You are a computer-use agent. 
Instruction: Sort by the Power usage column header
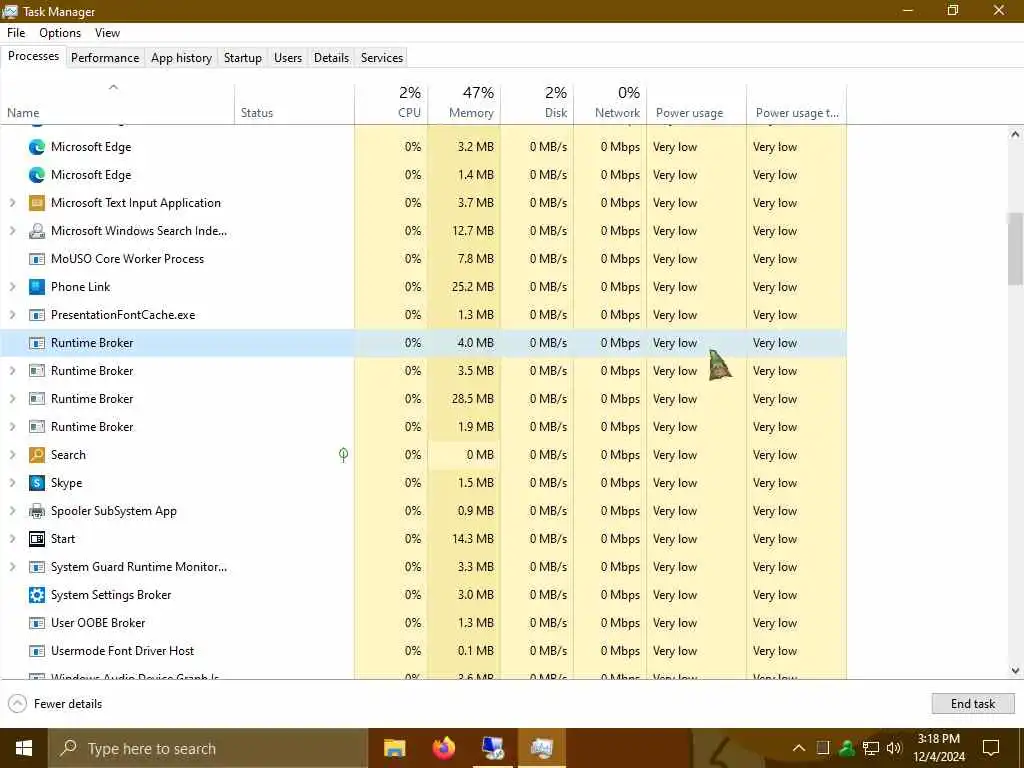point(696,104)
